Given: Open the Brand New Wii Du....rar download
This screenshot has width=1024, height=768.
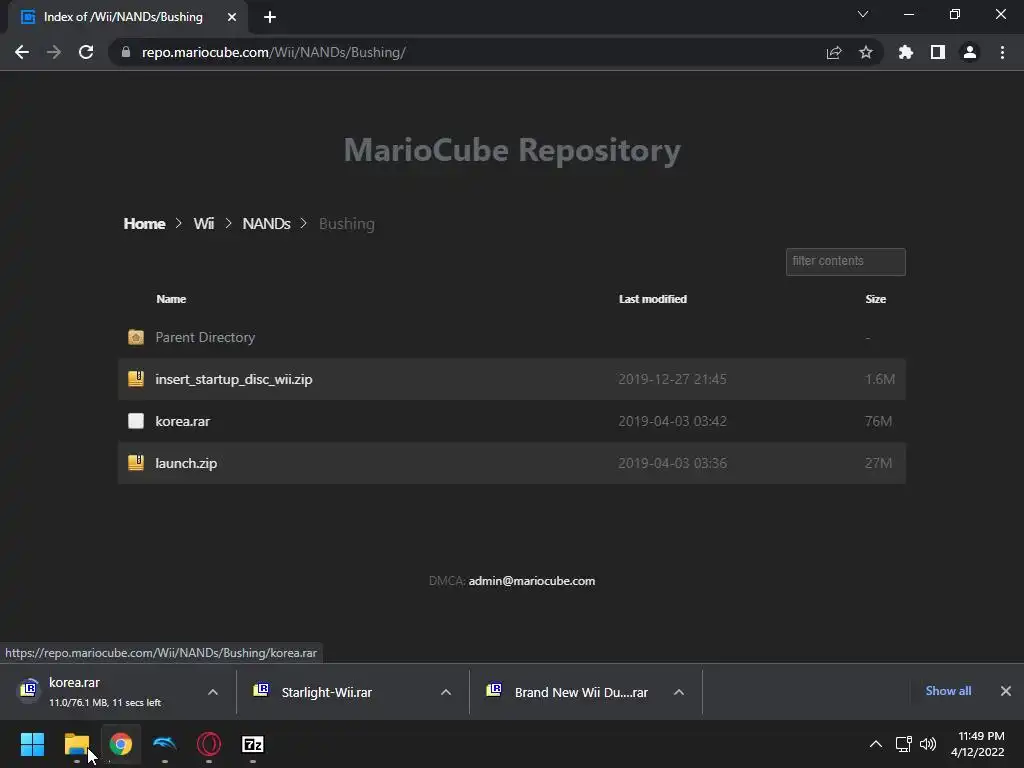Looking at the screenshot, I should (581, 692).
